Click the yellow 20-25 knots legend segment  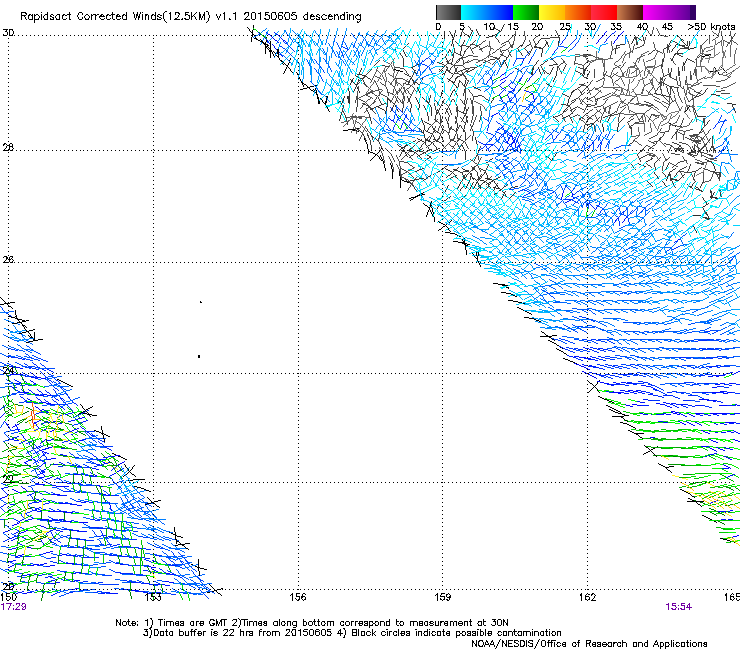(x=552, y=12)
